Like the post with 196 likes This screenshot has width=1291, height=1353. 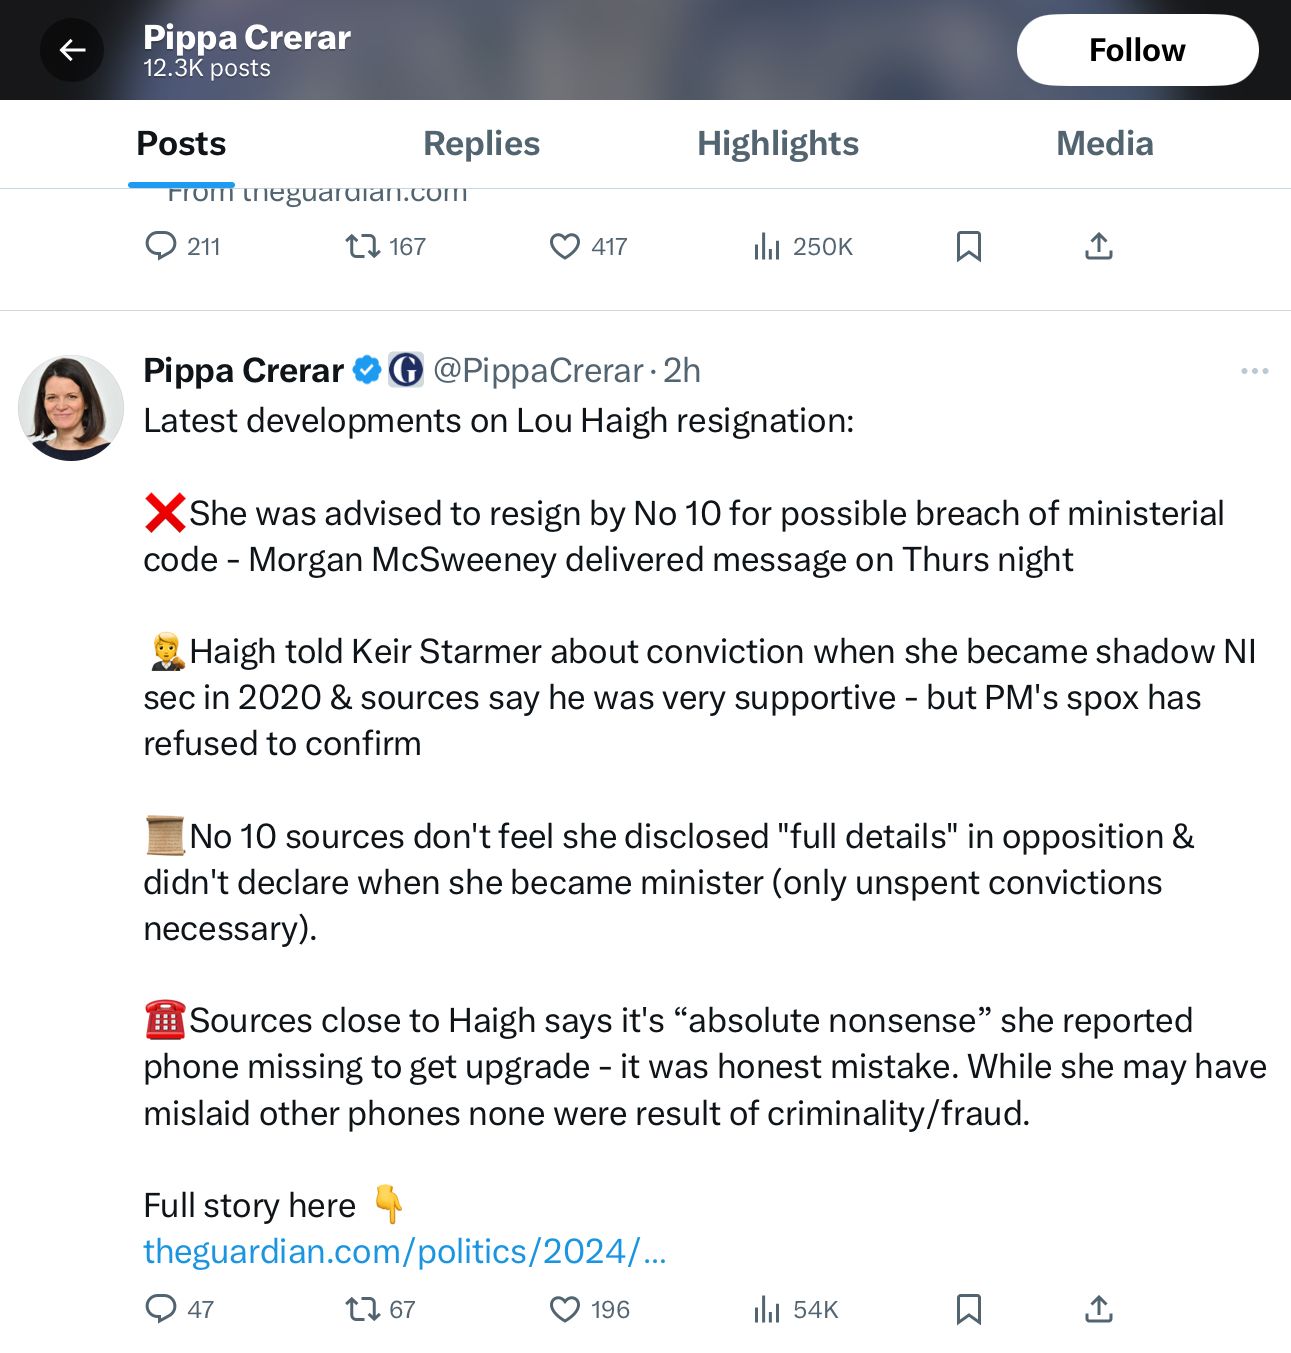(565, 1309)
